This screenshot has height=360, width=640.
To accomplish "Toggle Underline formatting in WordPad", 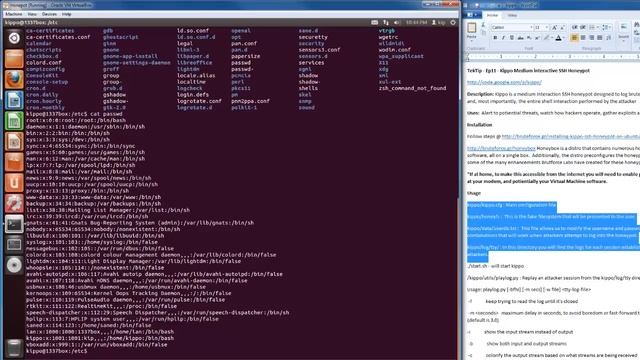I will (x=511, y=38).
